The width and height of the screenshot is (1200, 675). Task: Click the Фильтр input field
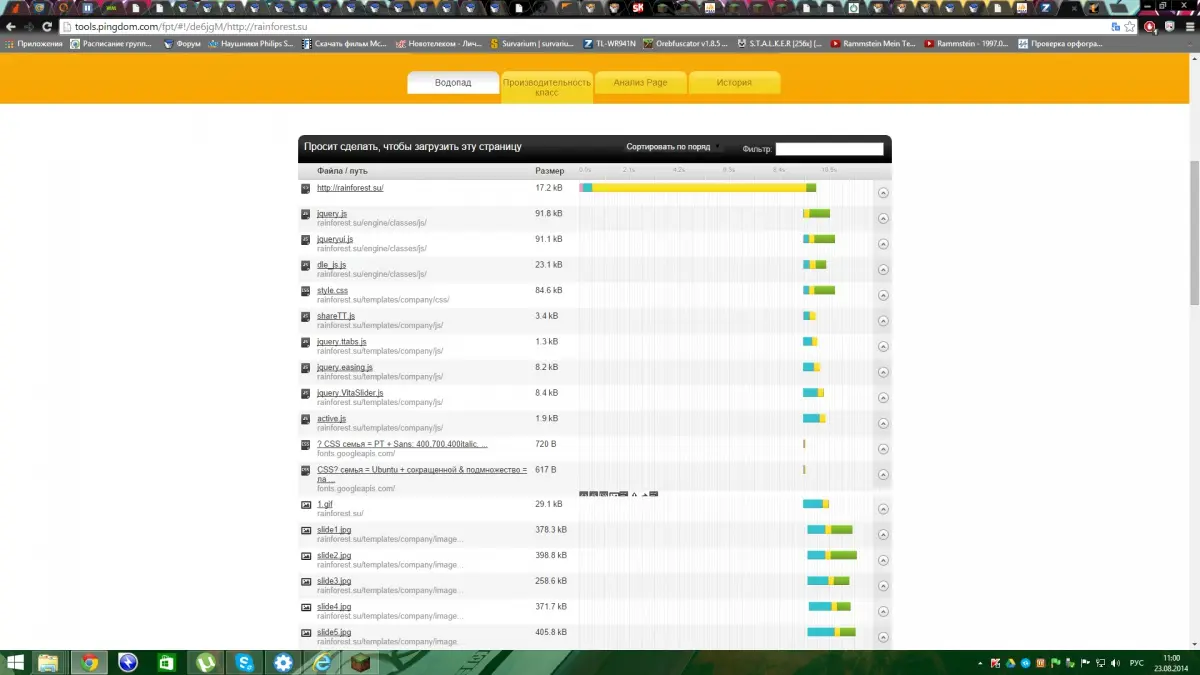[830, 149]
